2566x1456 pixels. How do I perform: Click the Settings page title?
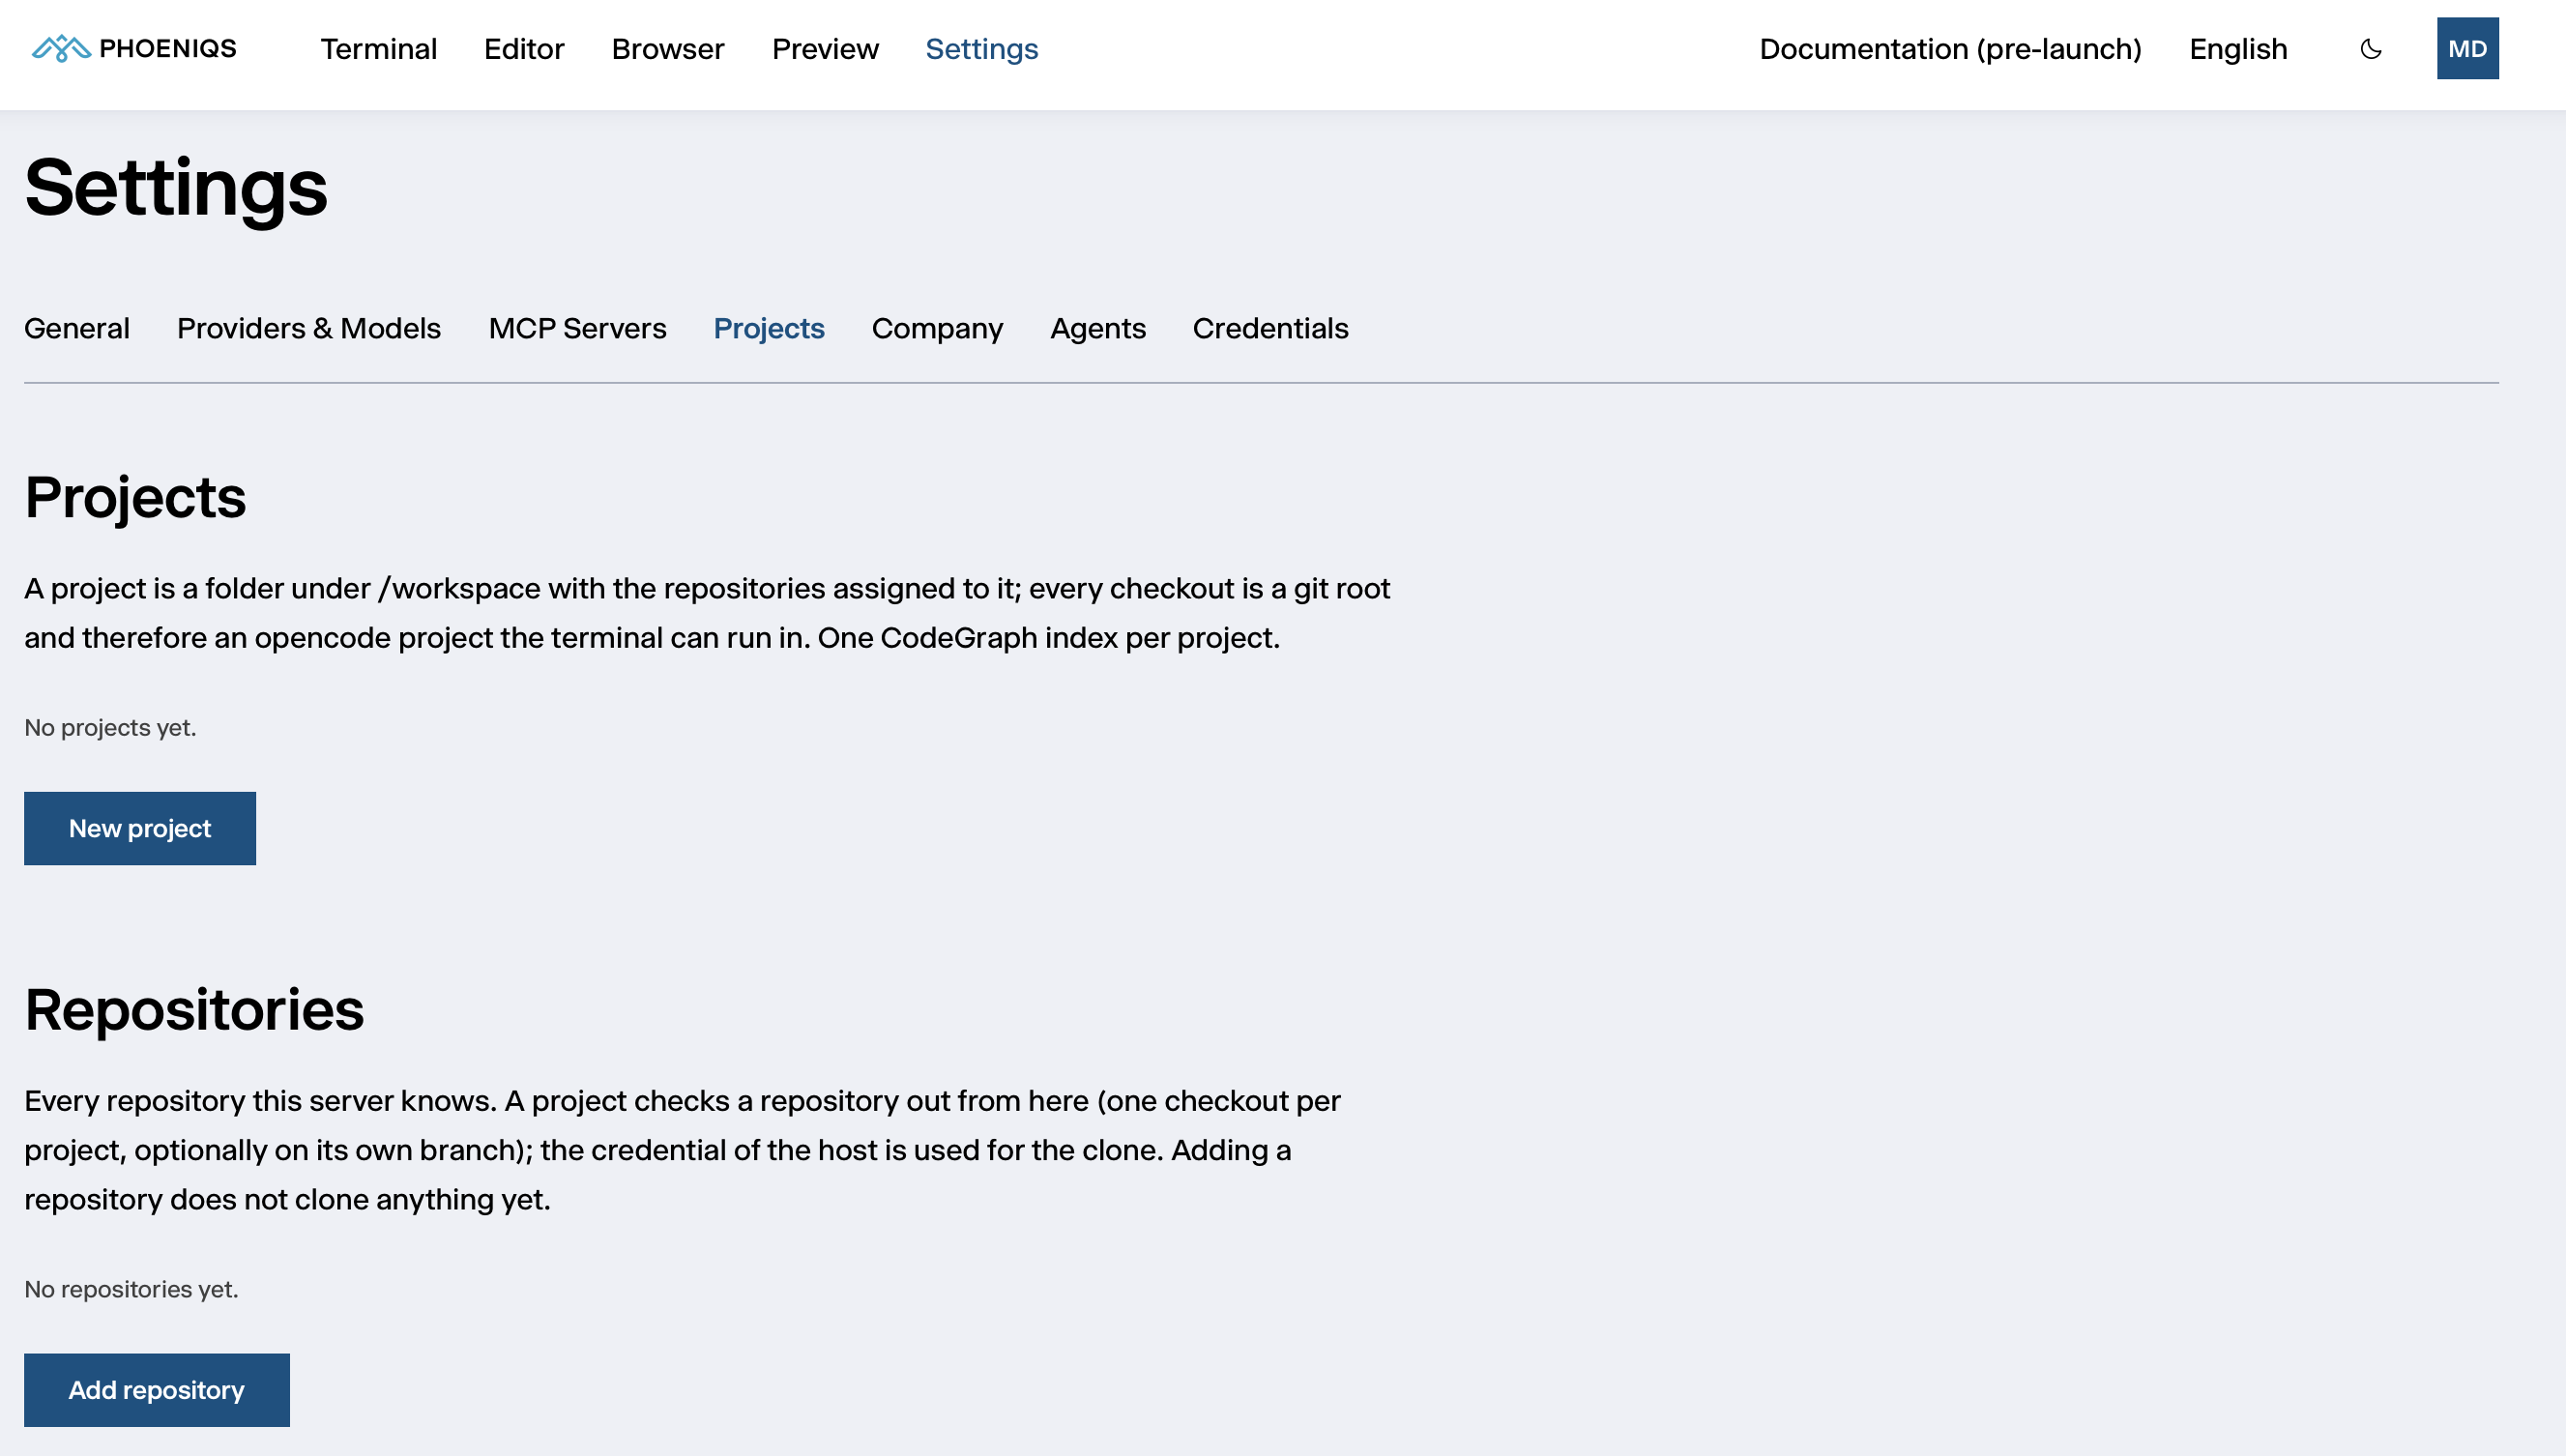coord(176,188)
